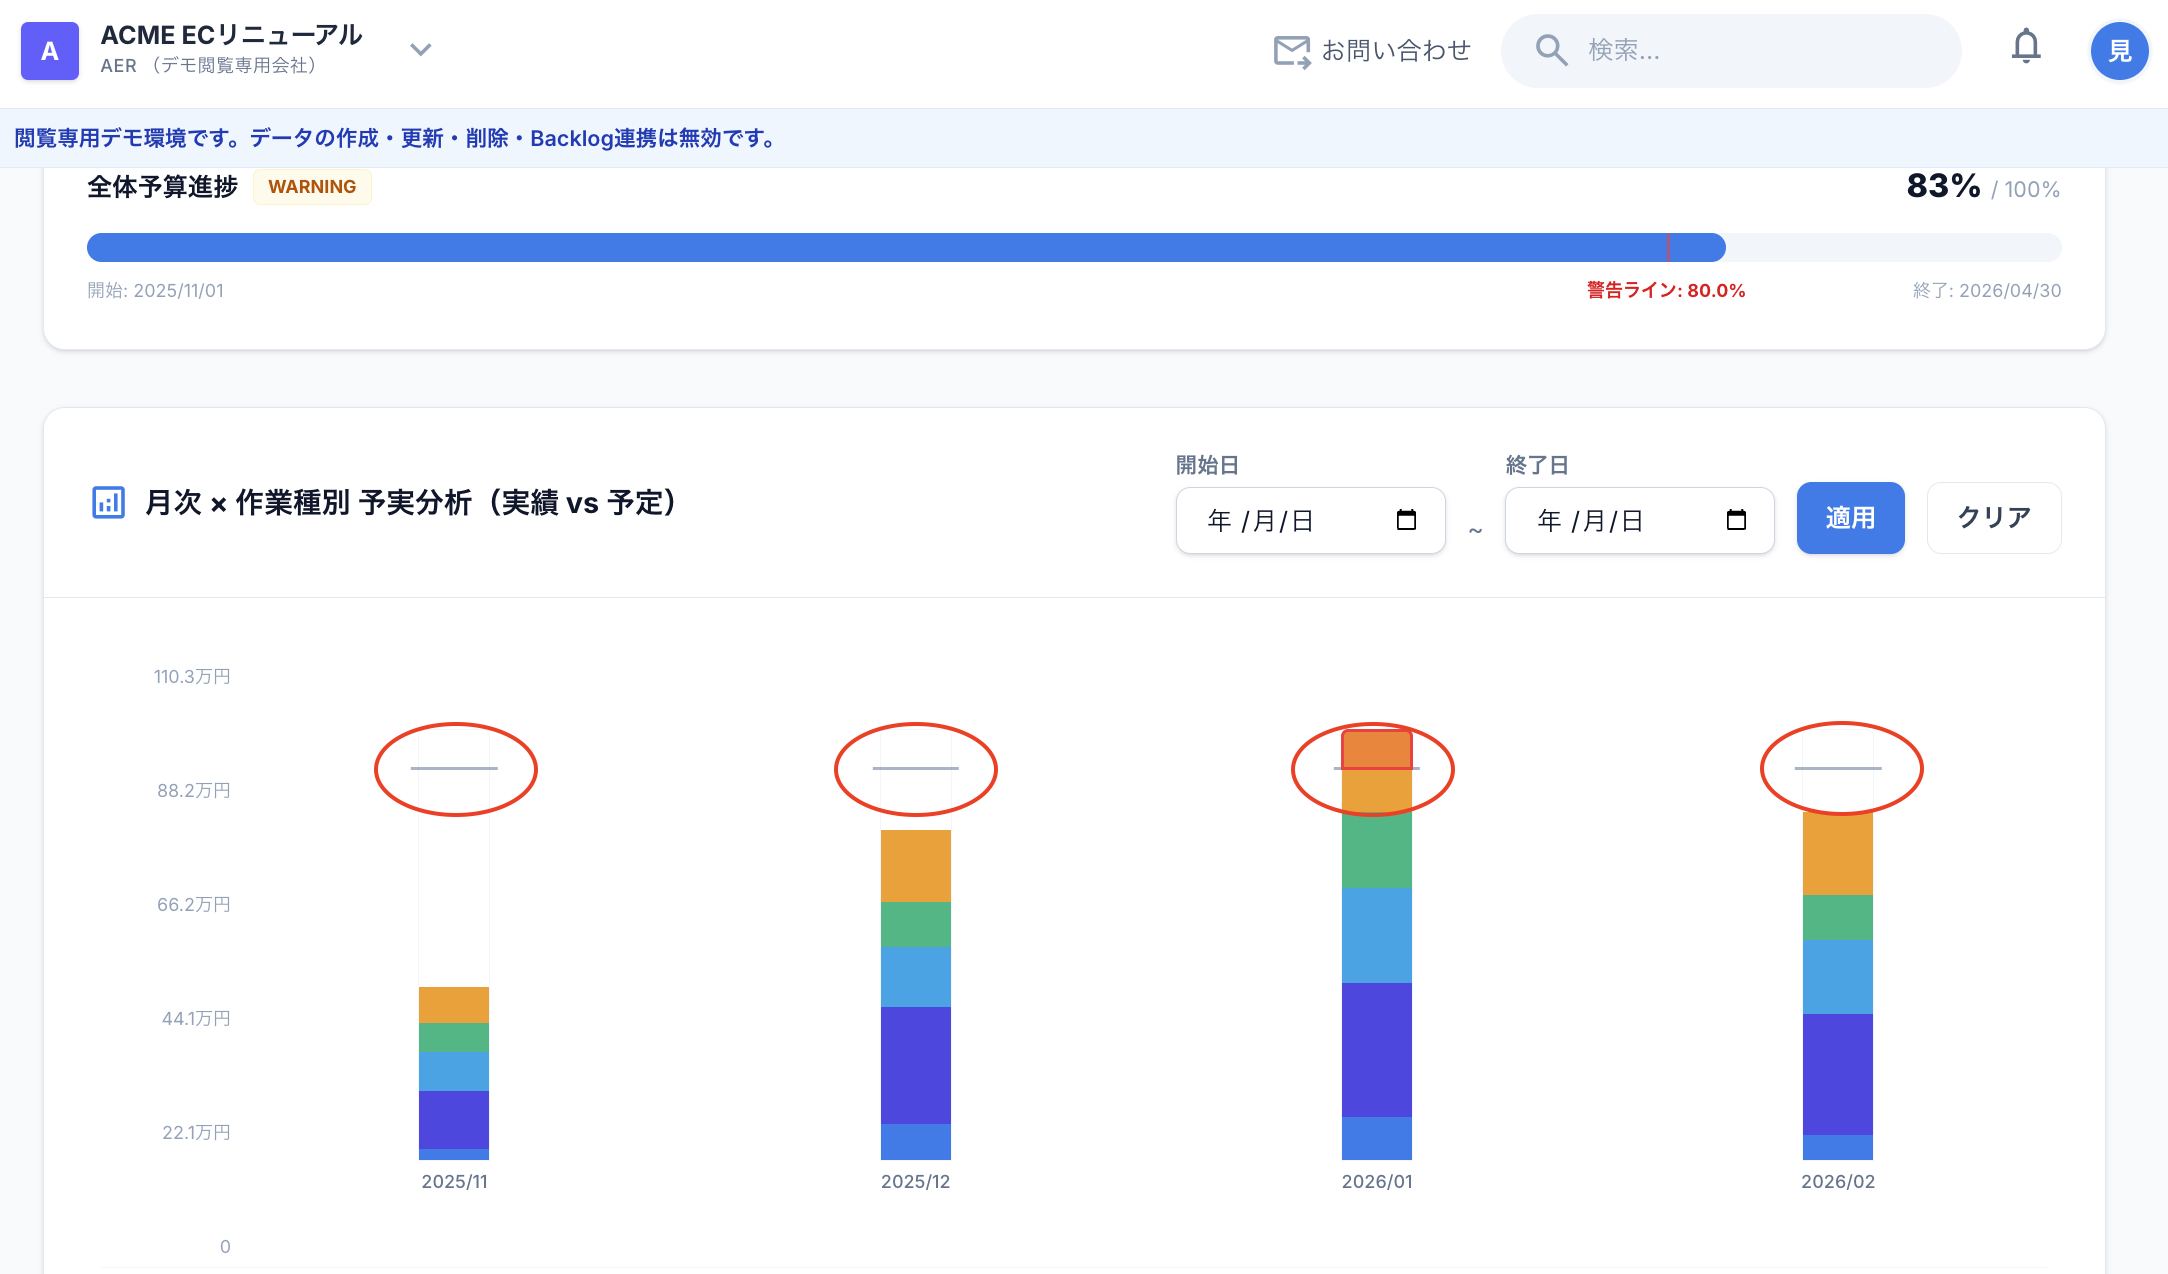2168x1274 pixels.
Task: Open the calendar picker in 開始日 field
Action: (1407, 520)
